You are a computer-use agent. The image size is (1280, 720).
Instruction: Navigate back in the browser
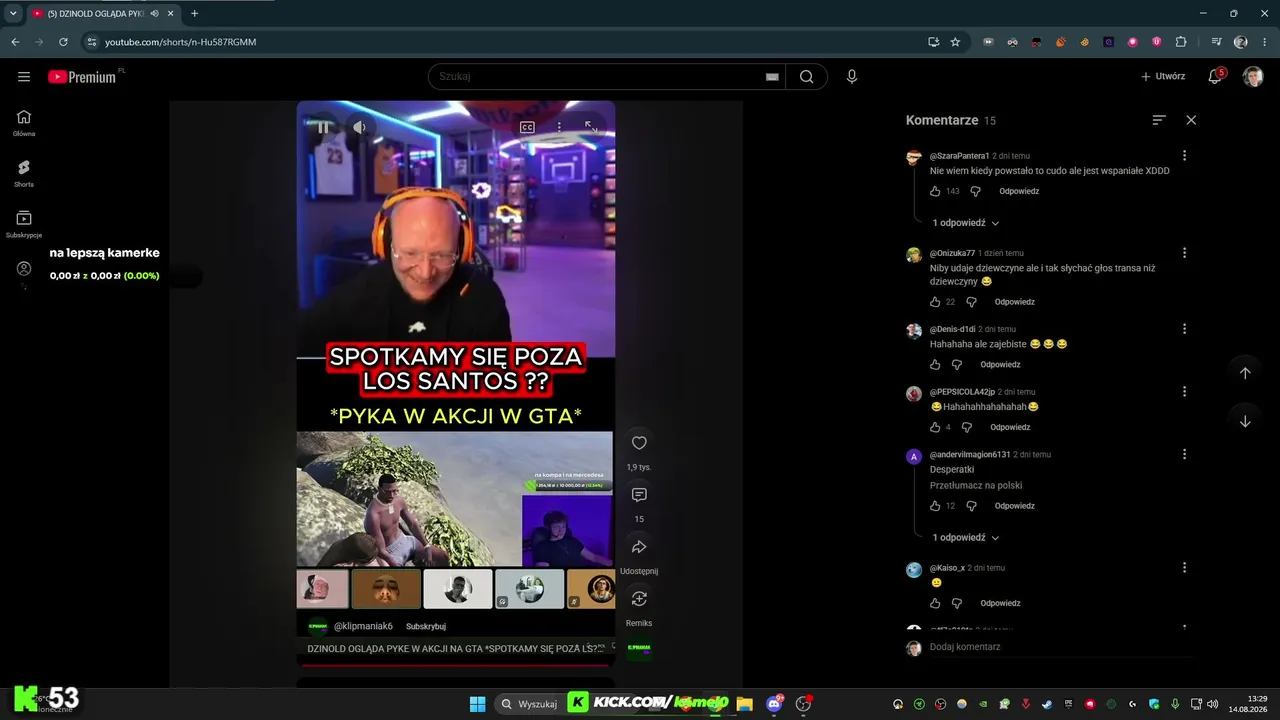pyautogui.click(x=15, y=42)
